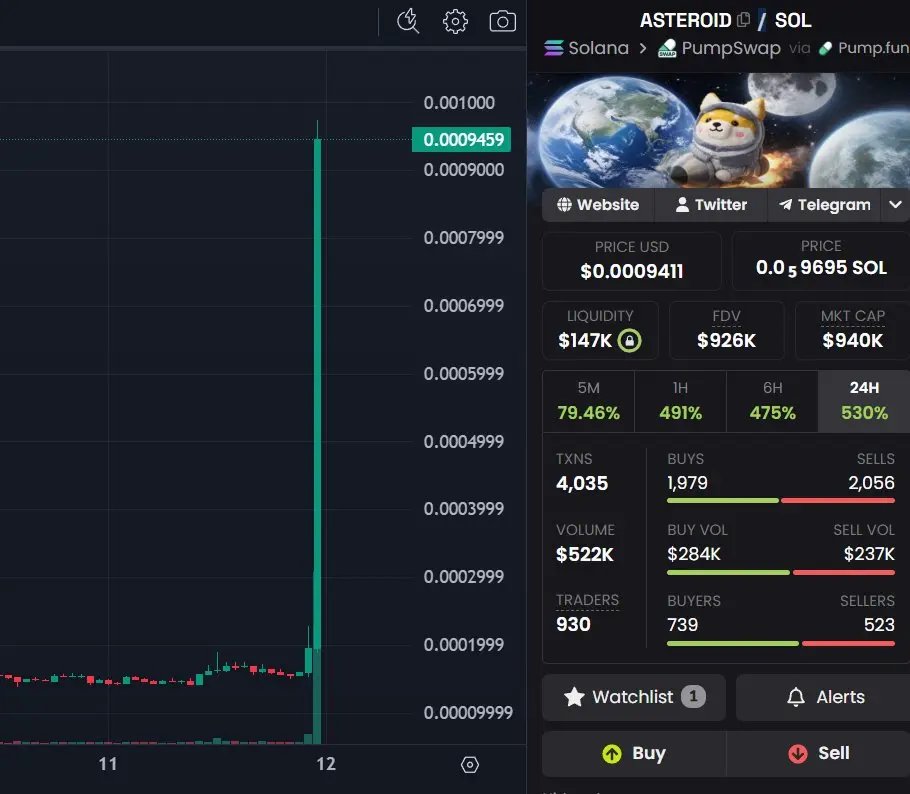Screen dimensions: 910x794
Task: Click the Watchlist count badge 1
Action: point(693,696)
